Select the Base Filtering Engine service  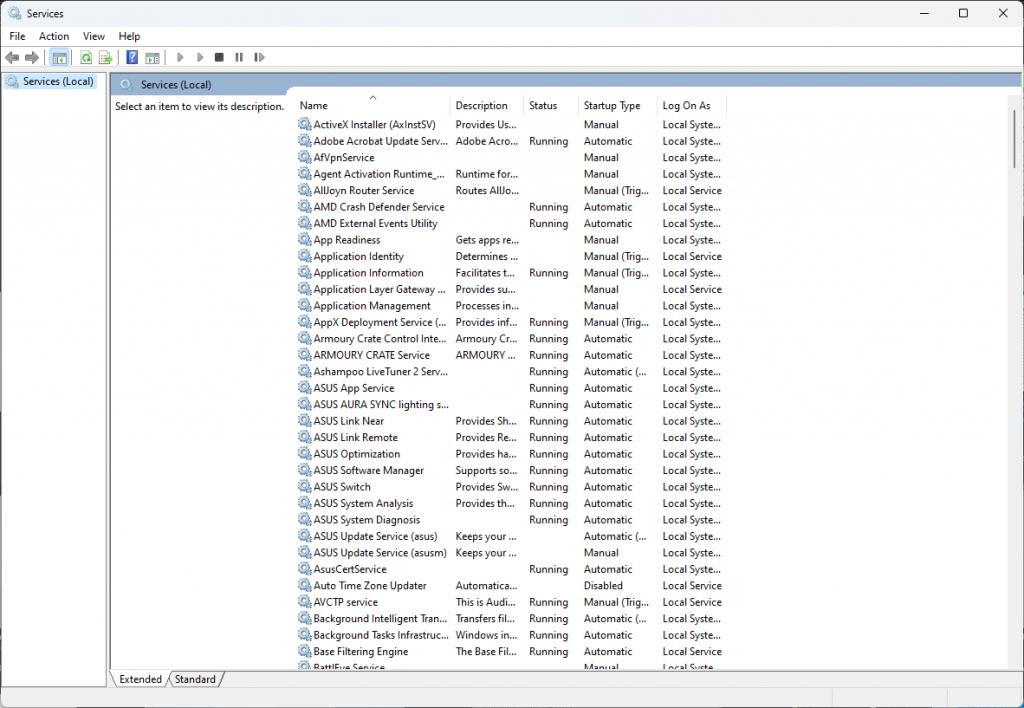click(x=360, y=651)
